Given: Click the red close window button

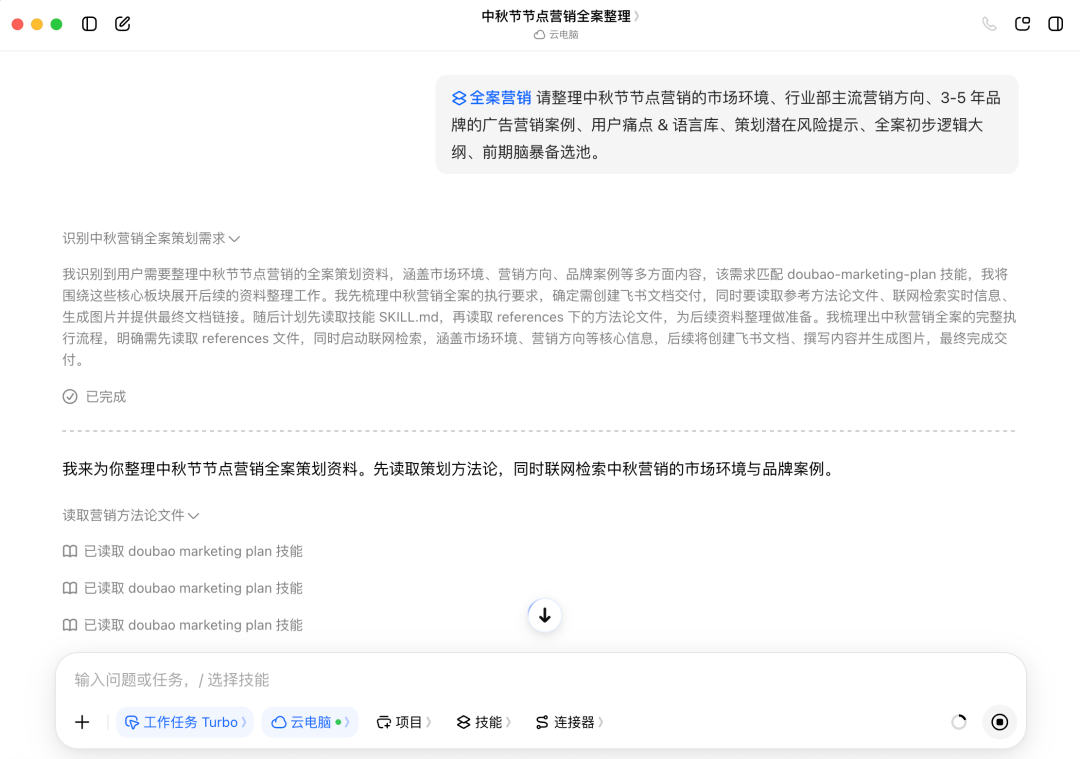Looking at the screenshot, I should pyautogui.click(x=18, y=24).
